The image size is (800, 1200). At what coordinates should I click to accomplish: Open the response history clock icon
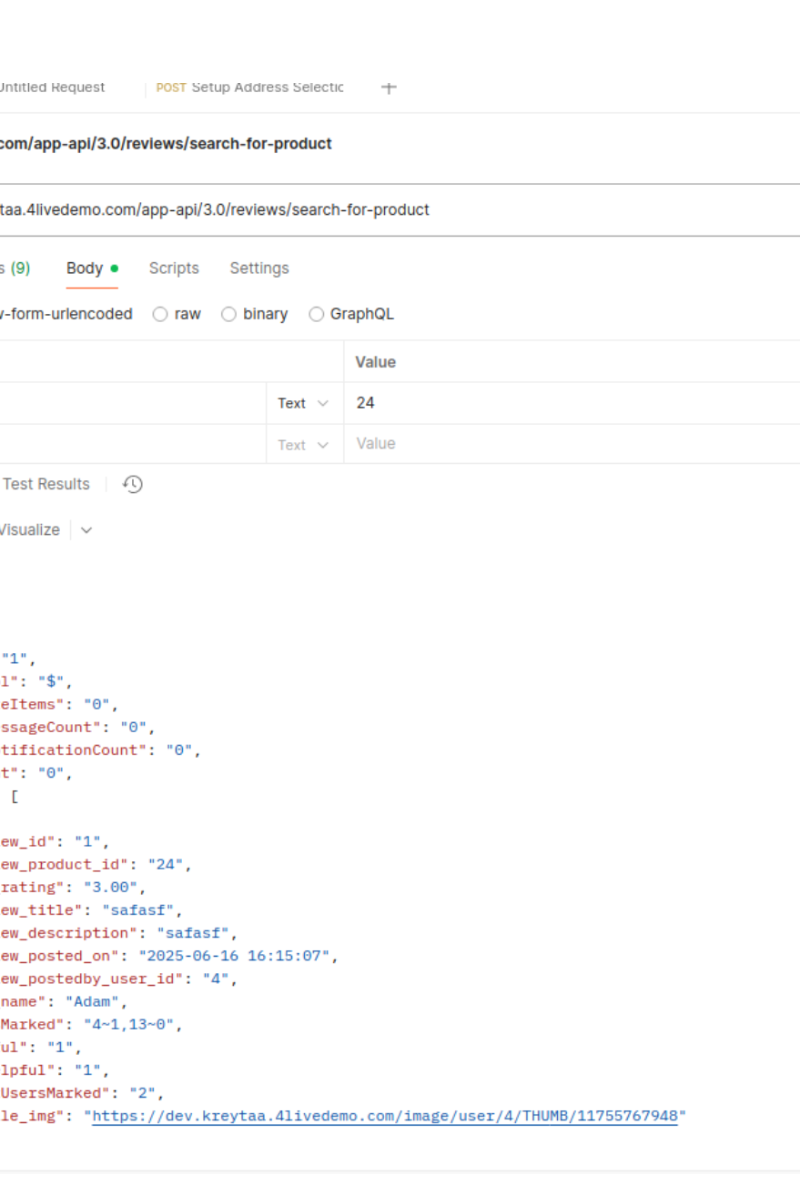pos(132,484)
